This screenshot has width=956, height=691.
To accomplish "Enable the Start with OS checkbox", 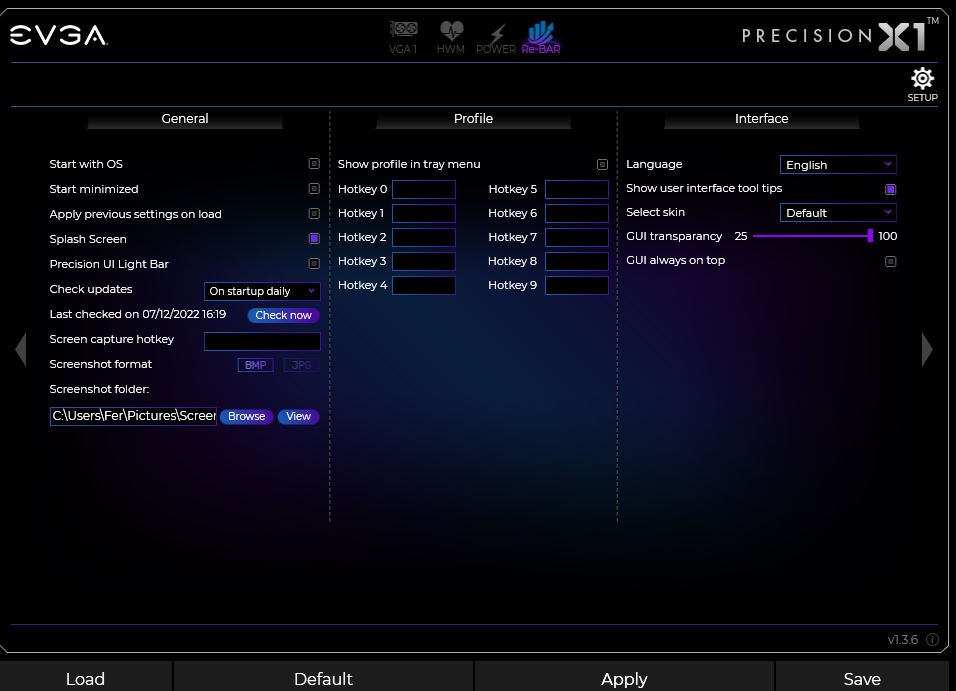I will point(314,163).
